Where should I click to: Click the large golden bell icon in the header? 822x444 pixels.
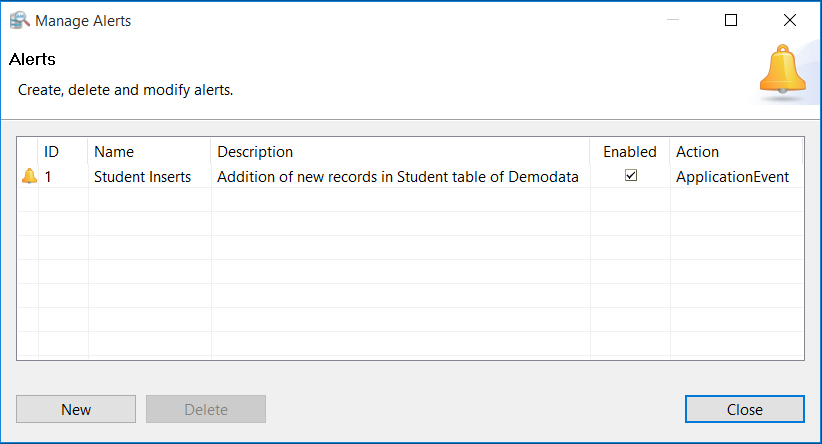click(781, 72)
